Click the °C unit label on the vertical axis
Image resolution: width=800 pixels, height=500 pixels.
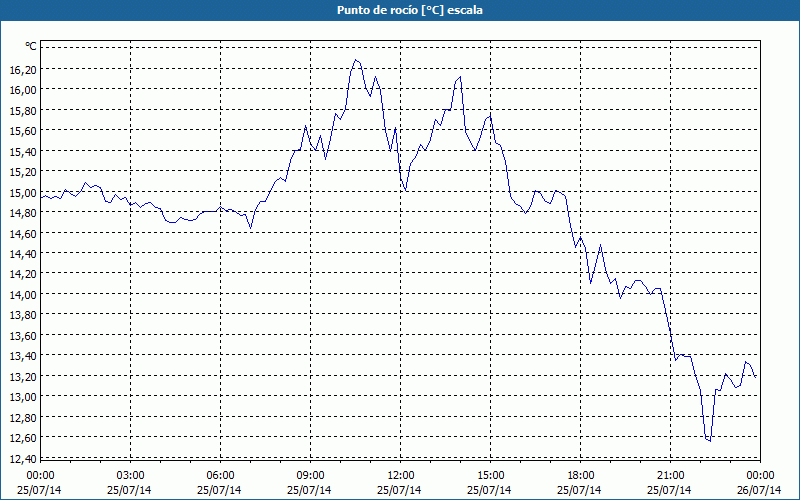point(31,47)
